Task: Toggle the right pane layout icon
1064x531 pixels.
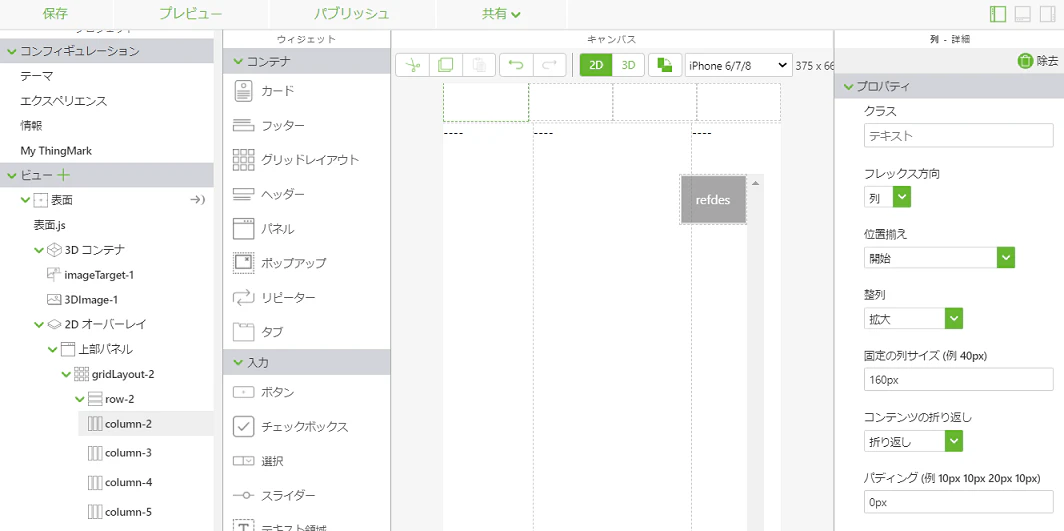Action: [1048, 14]
